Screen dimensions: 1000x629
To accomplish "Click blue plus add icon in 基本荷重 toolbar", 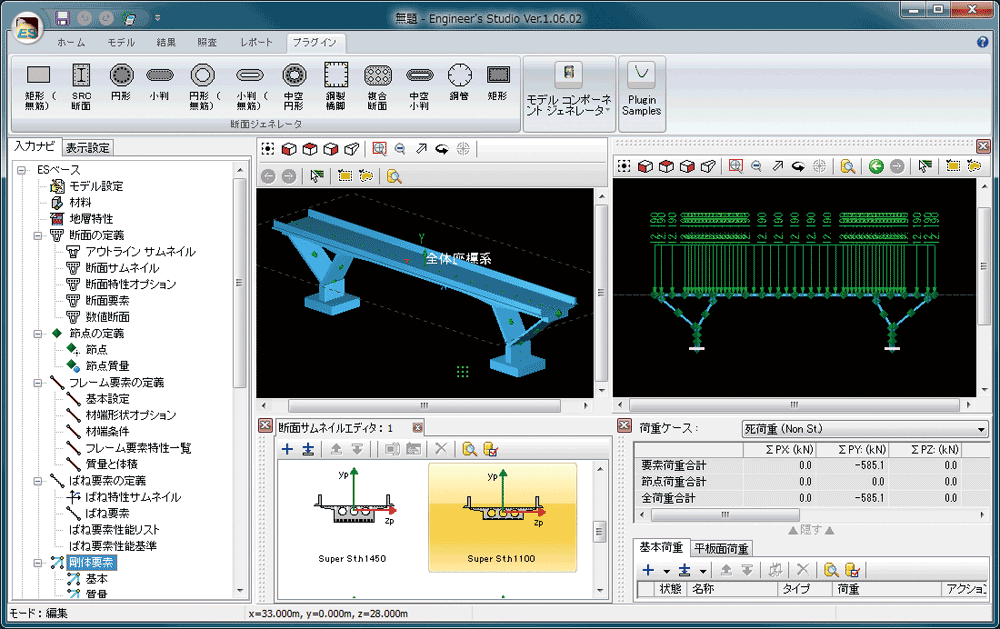I will 648,570.
